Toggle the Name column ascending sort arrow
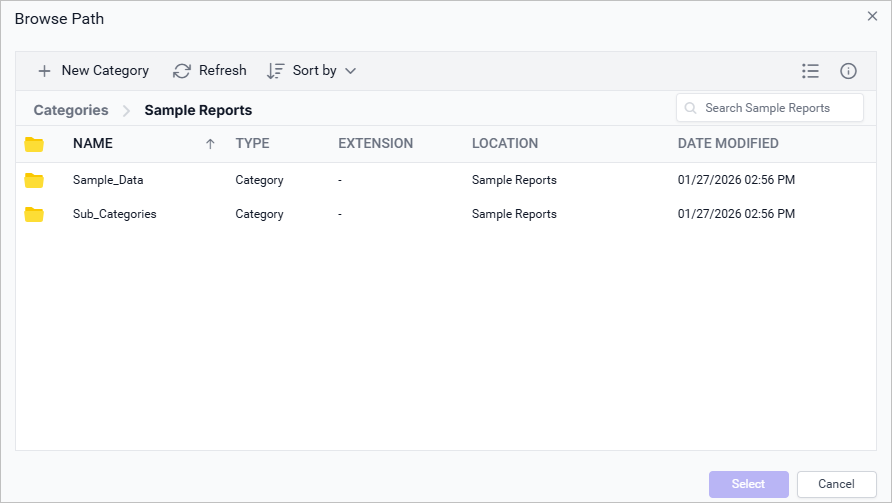The width and height of the screenshot is (892, 503). (x=210, y=144)
